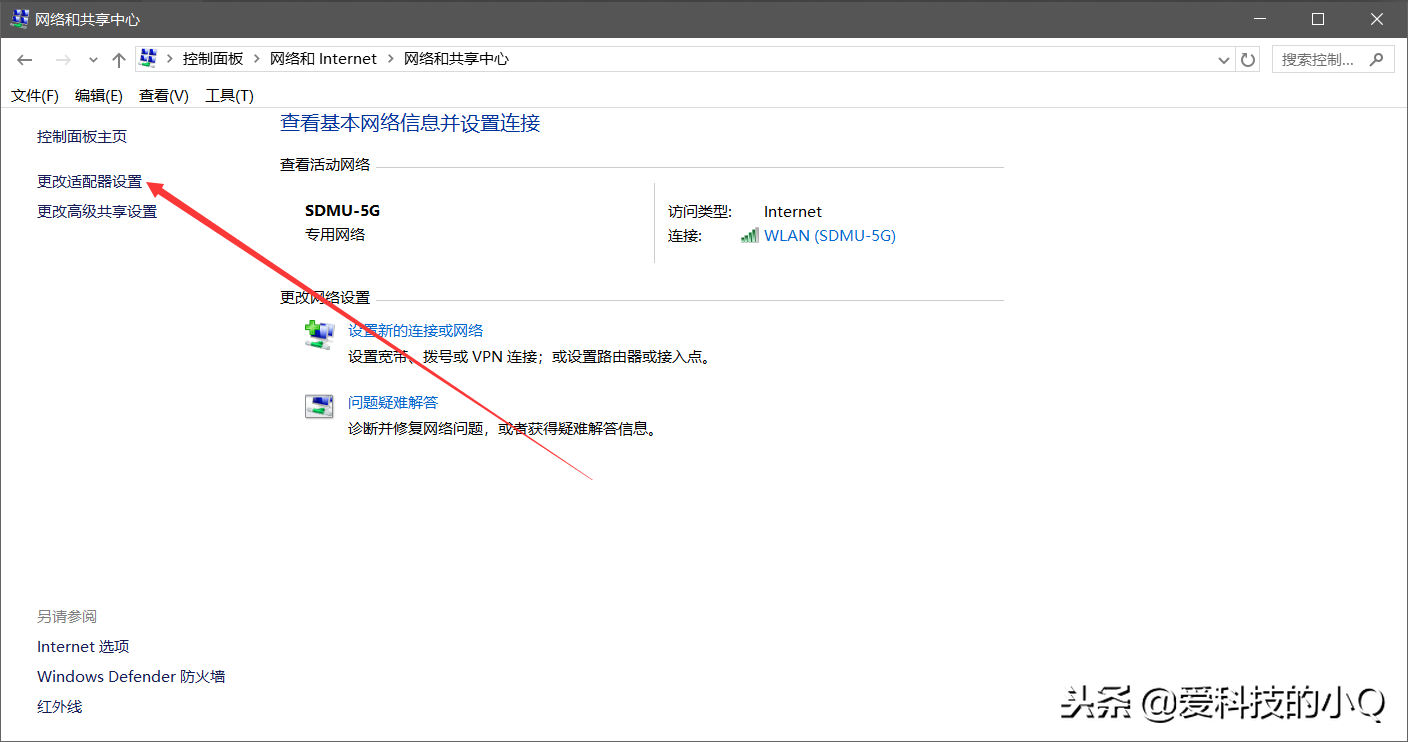1408x742 pixels.
Task: Go back with the Back arrow
Action: tap(25, 60)
